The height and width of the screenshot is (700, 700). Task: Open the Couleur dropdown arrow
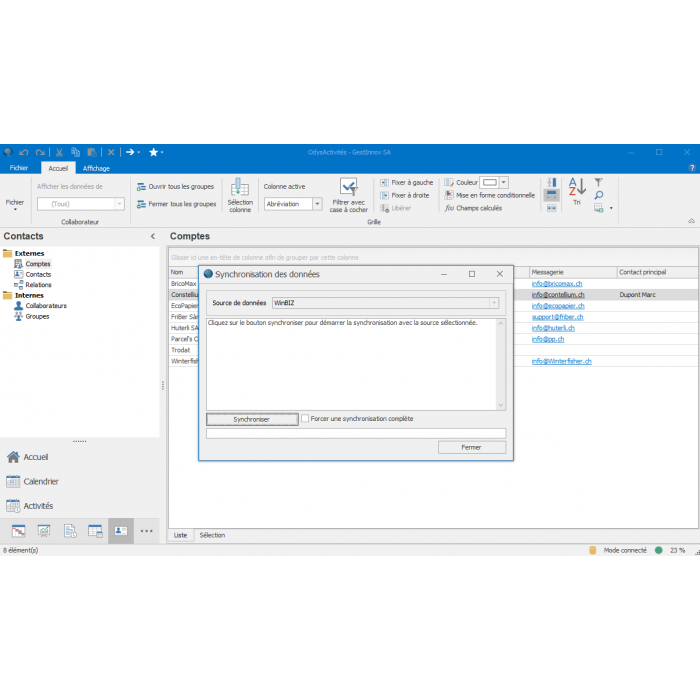pos(504,182)
